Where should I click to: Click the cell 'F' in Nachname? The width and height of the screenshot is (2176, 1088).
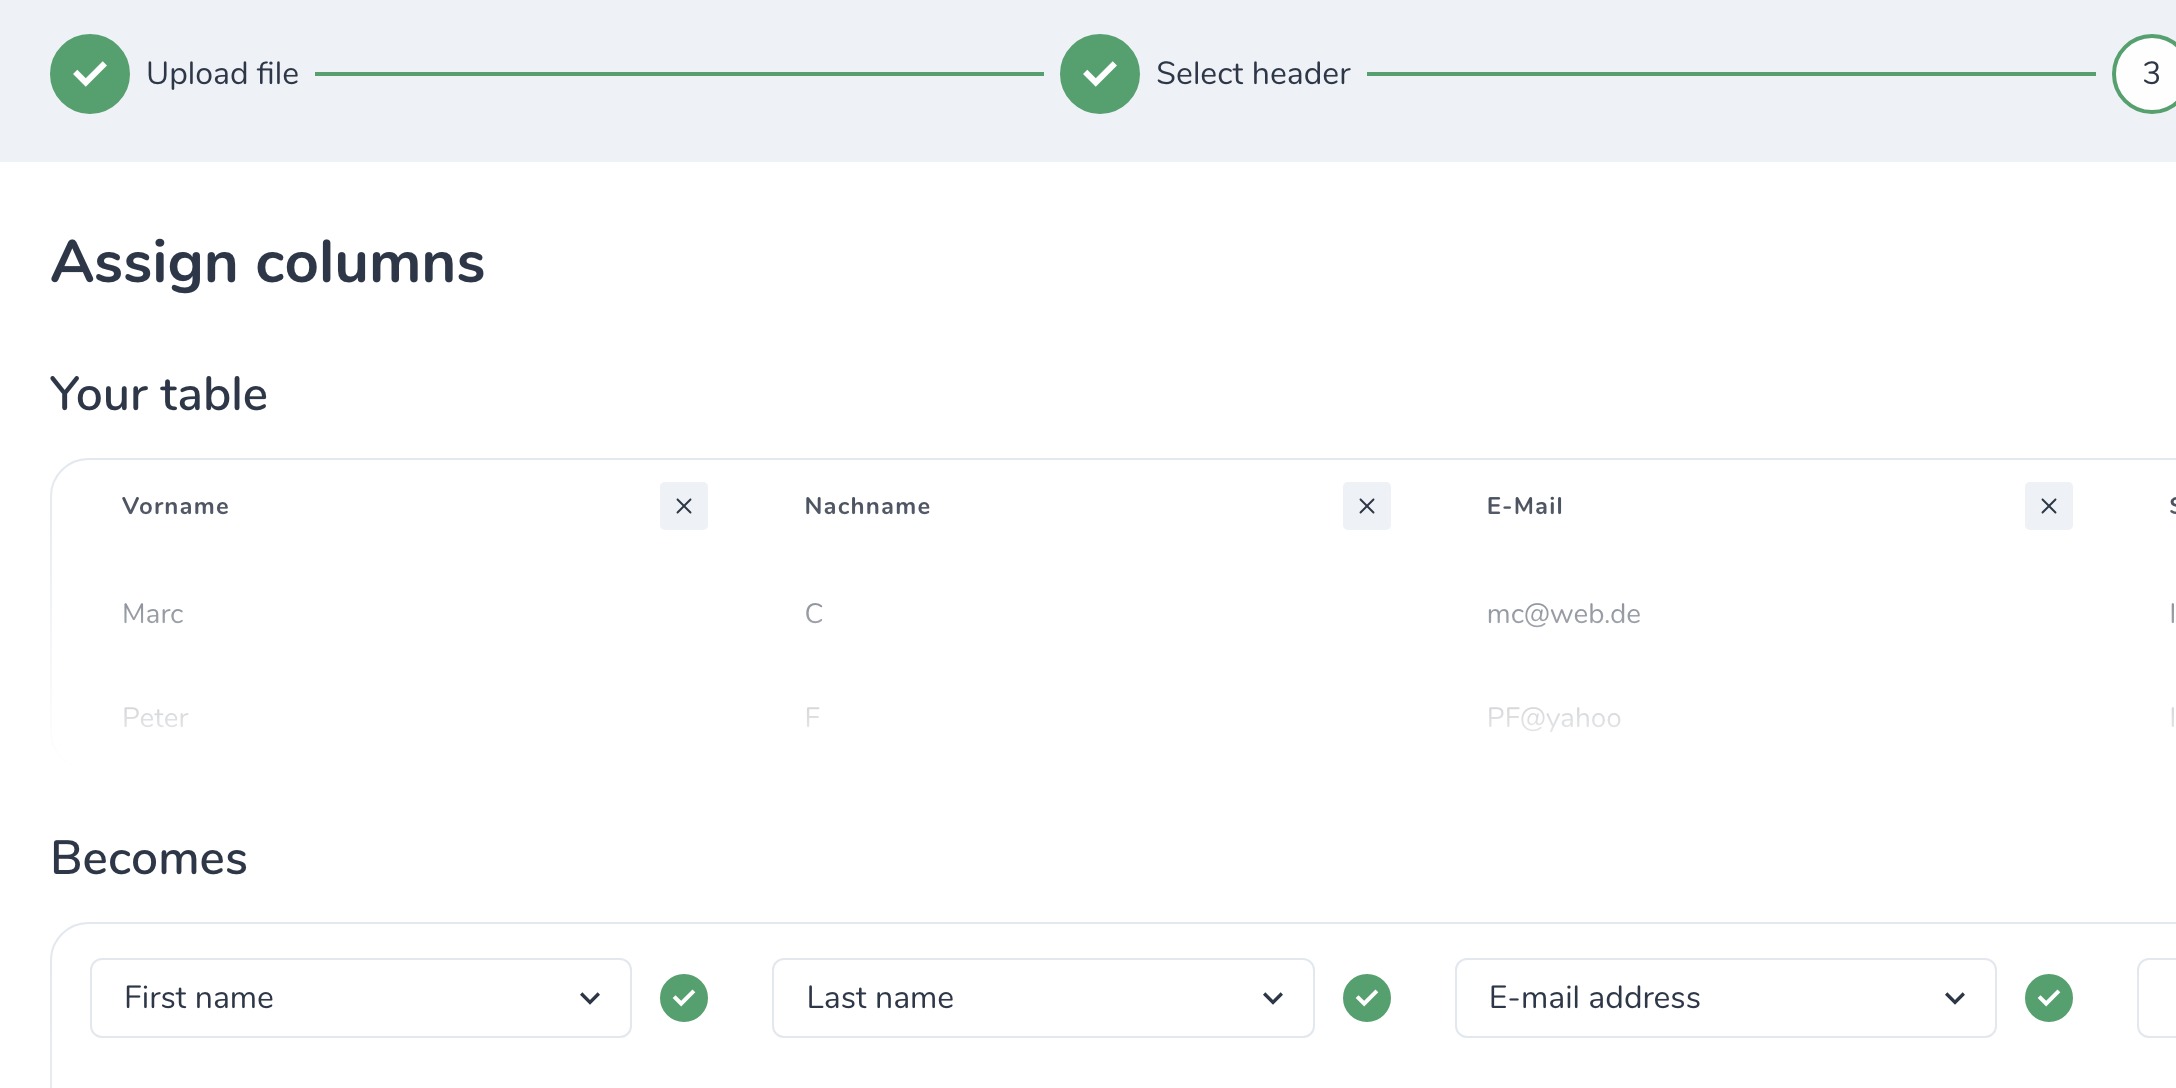812,718
